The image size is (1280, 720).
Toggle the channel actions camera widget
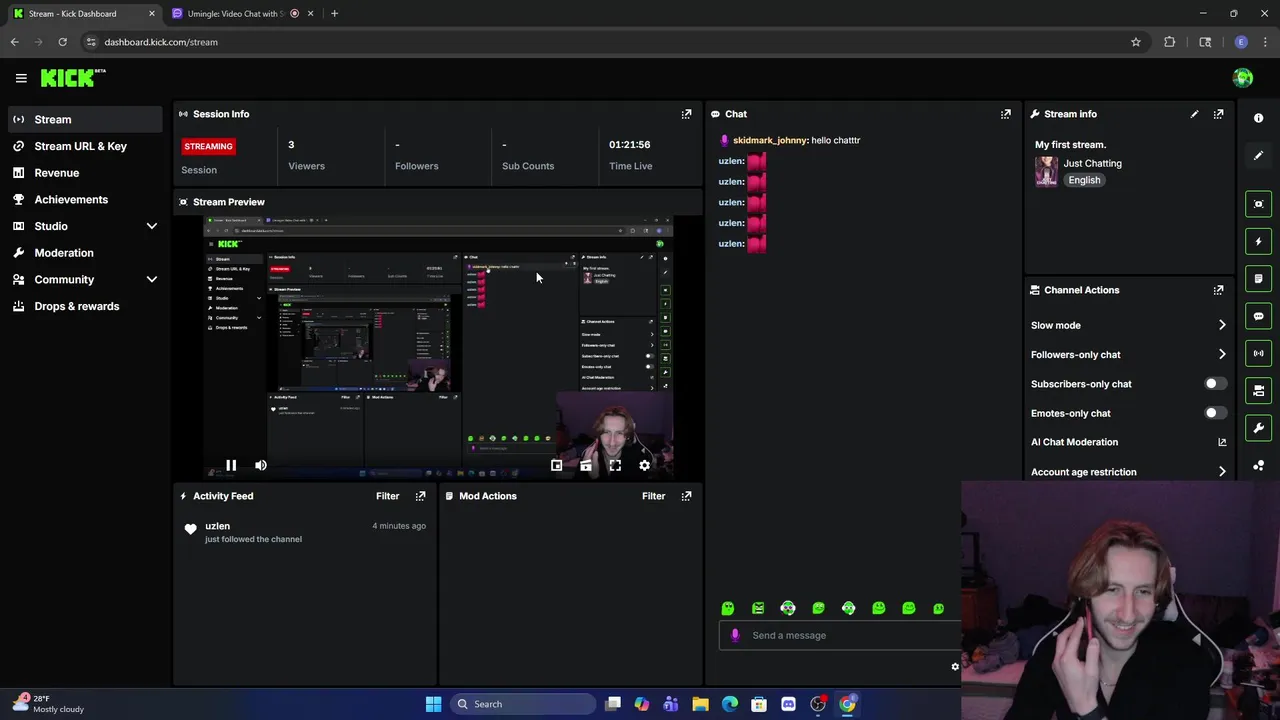coord(1259,390)
